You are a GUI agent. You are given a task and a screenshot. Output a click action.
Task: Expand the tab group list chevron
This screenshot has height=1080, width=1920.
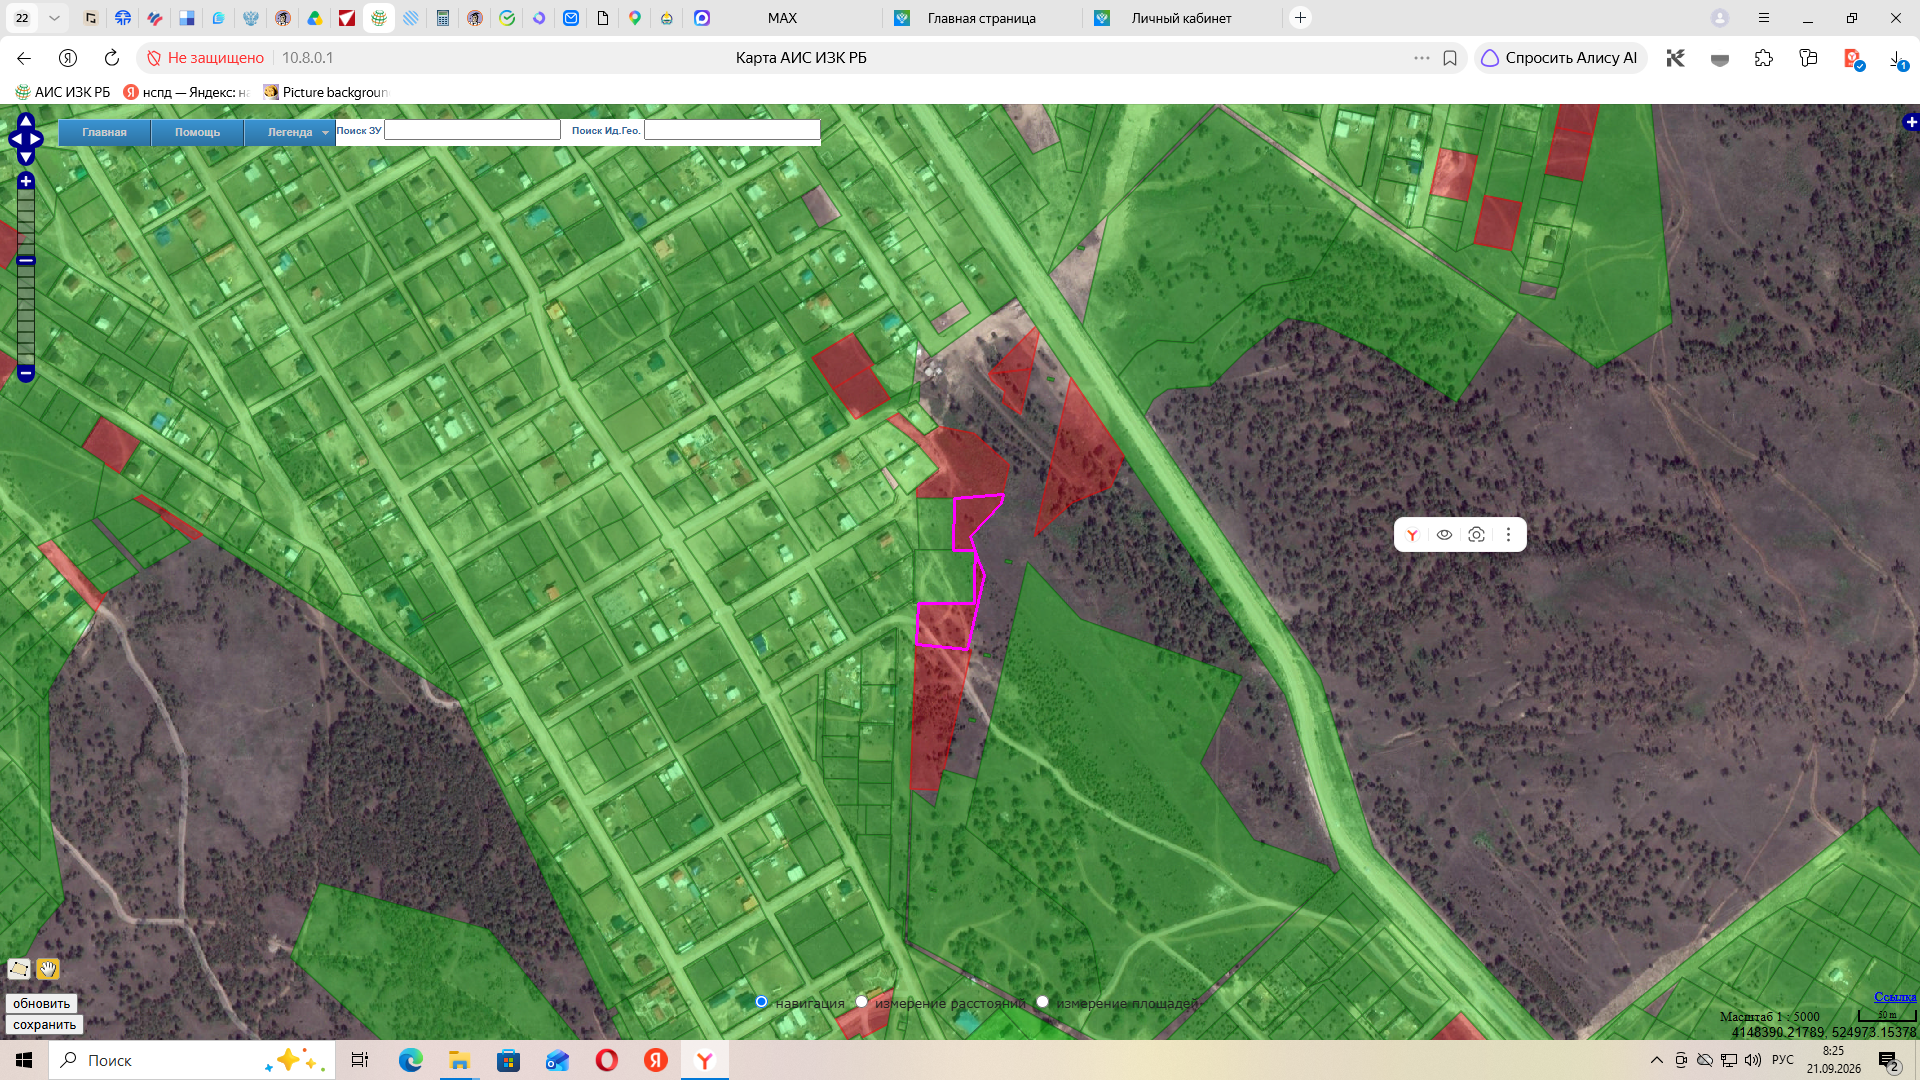(54, 18)
